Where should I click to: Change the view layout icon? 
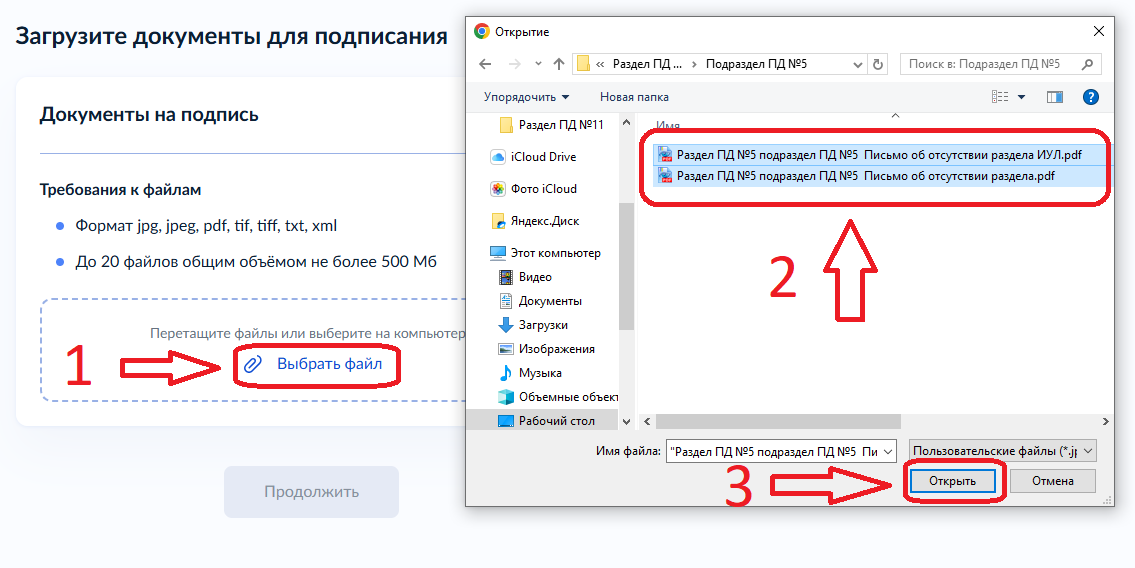[x=1000, y=97]
